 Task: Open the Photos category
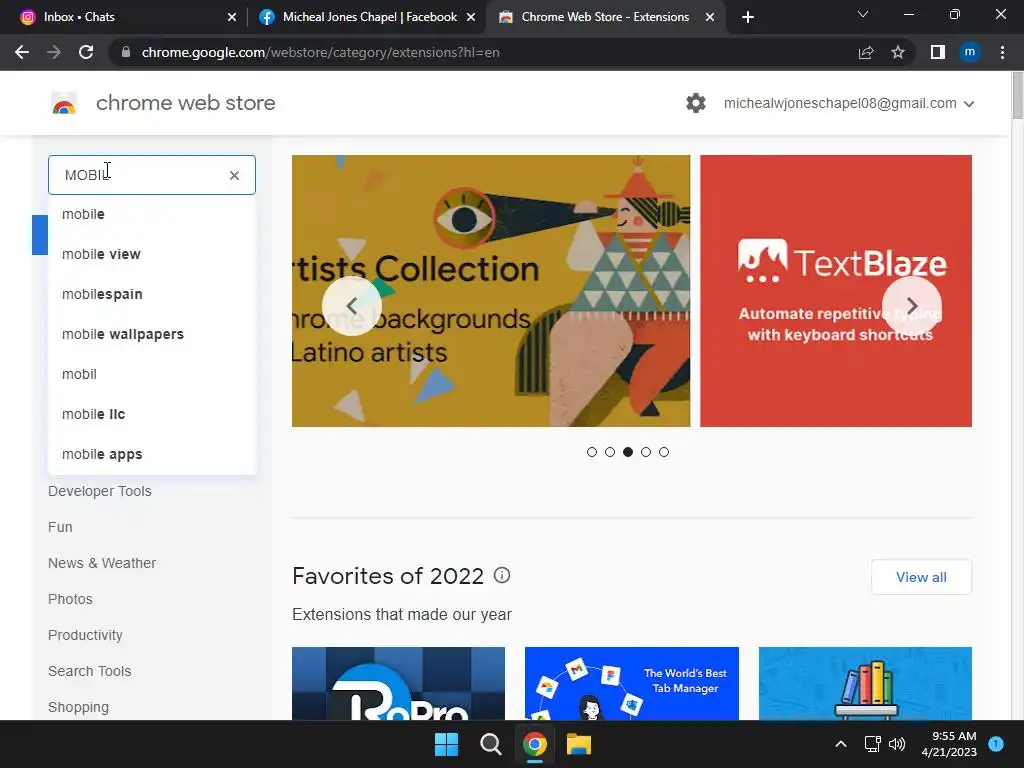pos(70,599)
